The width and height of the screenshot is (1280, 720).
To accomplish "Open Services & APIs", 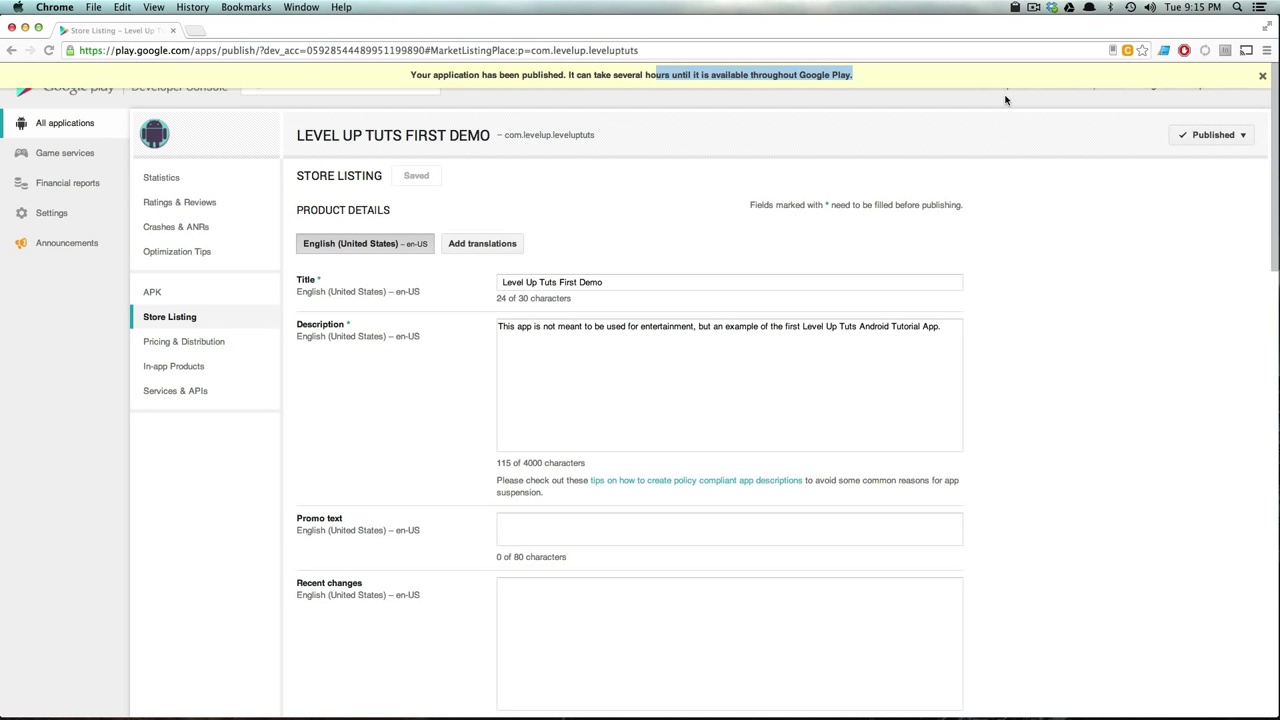I will 175,391.
